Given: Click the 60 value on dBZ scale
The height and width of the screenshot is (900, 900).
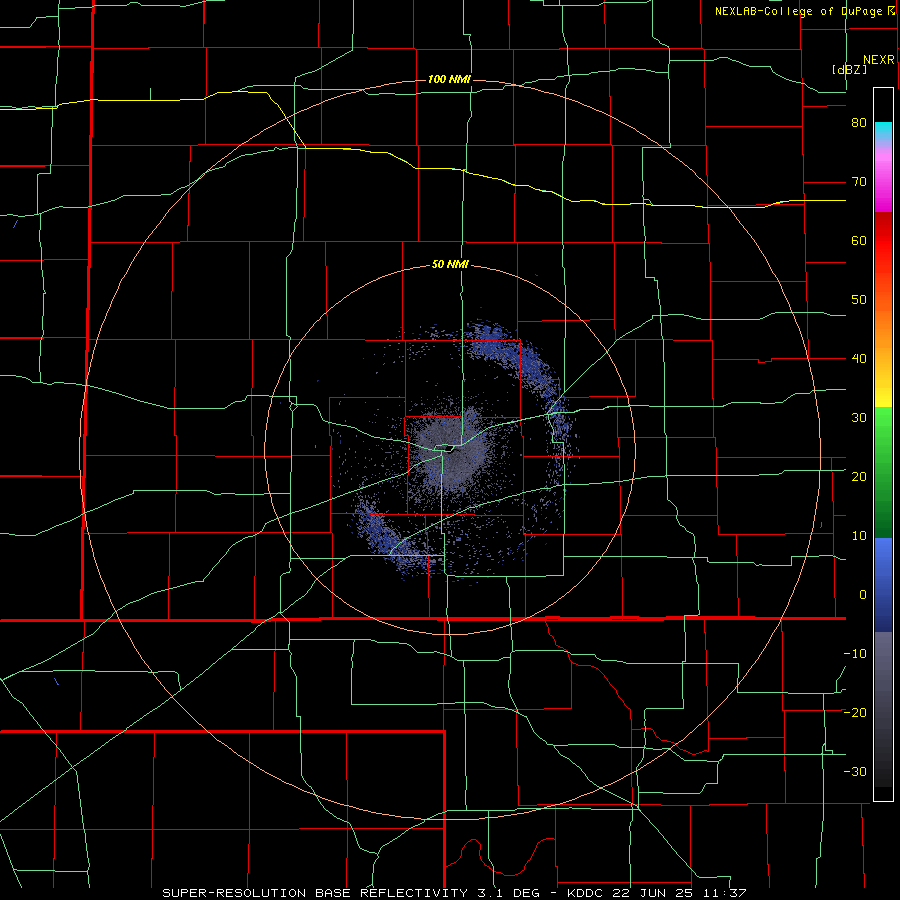Looking at the screenshot, I should pos(859,240).
